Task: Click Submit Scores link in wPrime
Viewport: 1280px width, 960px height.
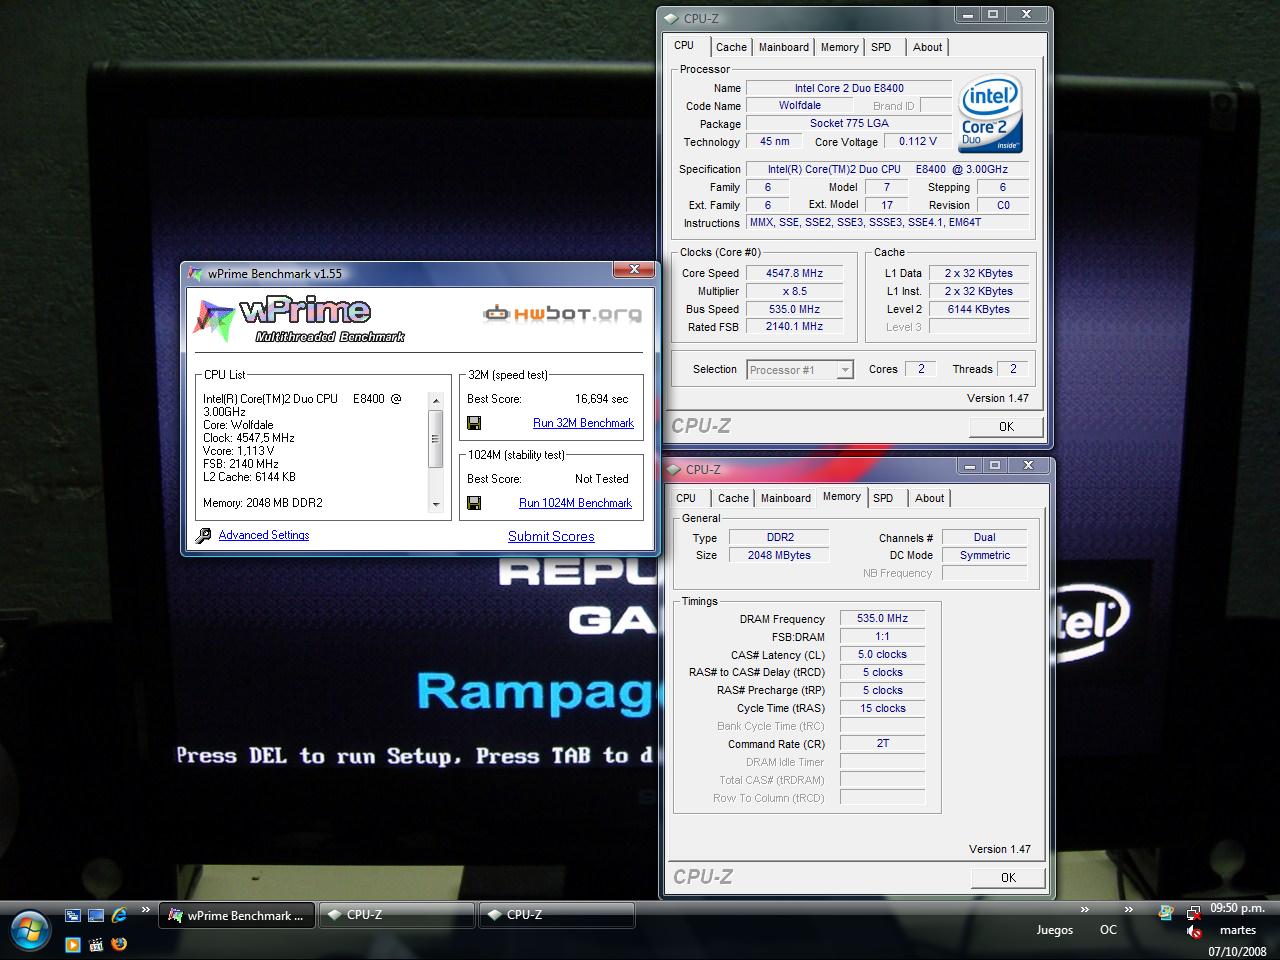Action: coord(551,536)
